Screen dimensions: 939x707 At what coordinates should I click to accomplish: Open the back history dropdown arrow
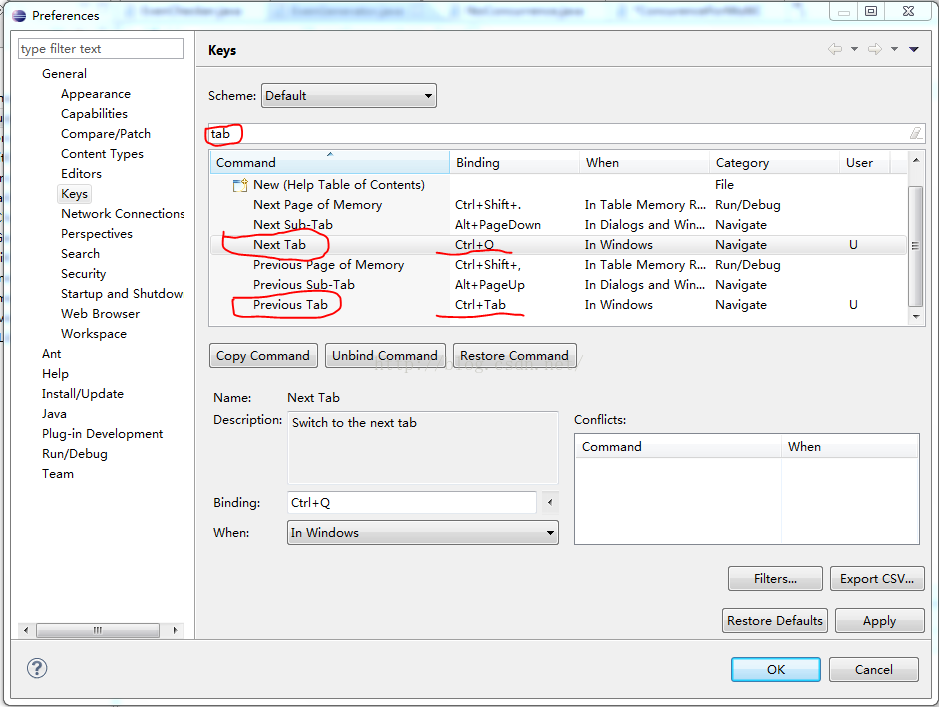click(855, 49)
